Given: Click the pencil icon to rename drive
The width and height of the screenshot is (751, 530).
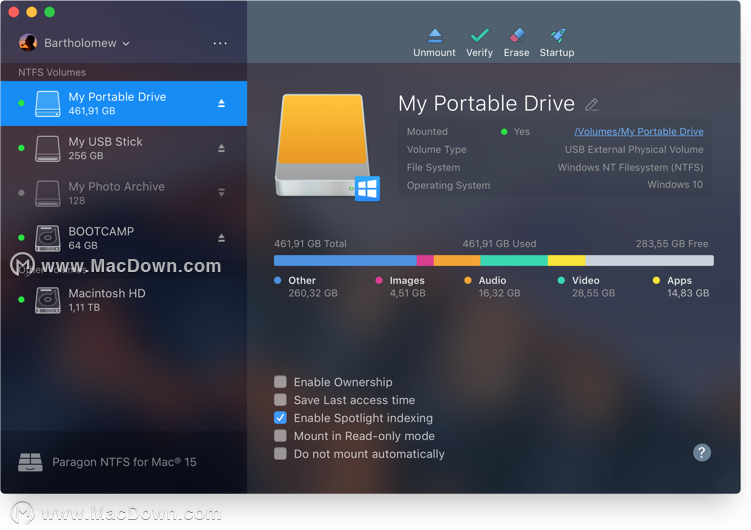Looking at the screenshot, I should [x=592, y=104].
